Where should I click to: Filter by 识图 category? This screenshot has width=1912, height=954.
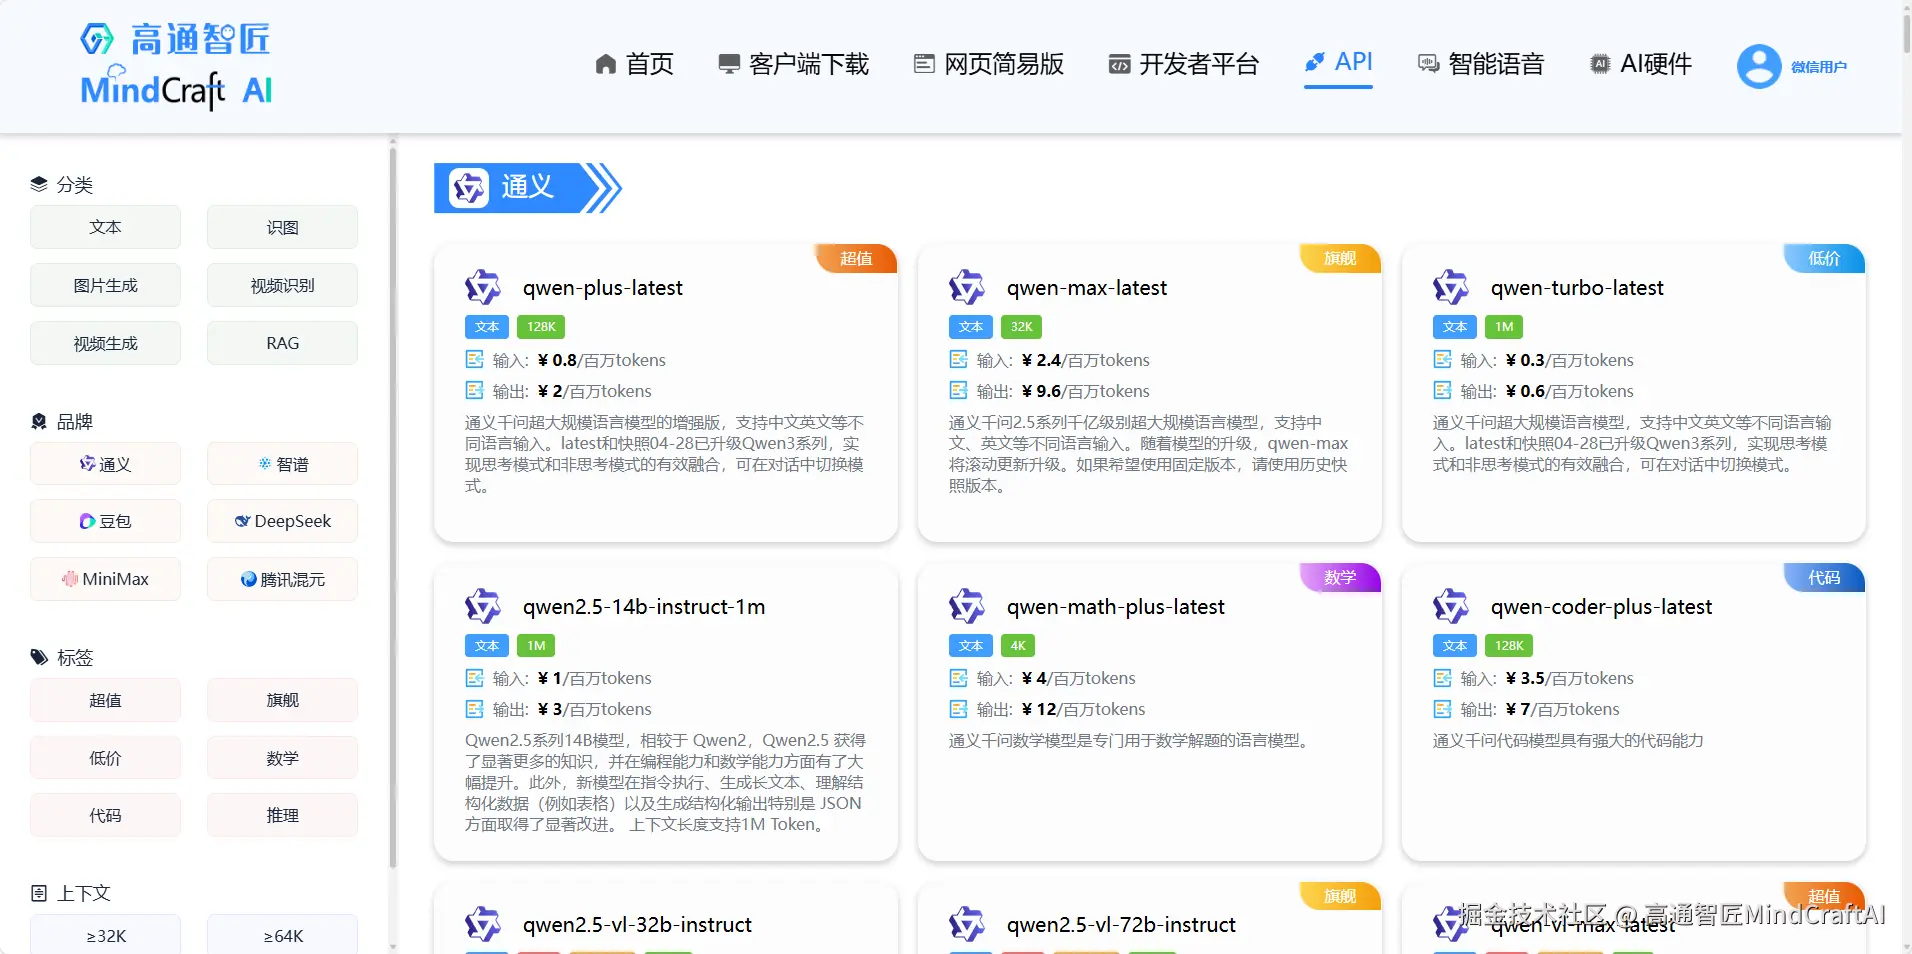282,227
